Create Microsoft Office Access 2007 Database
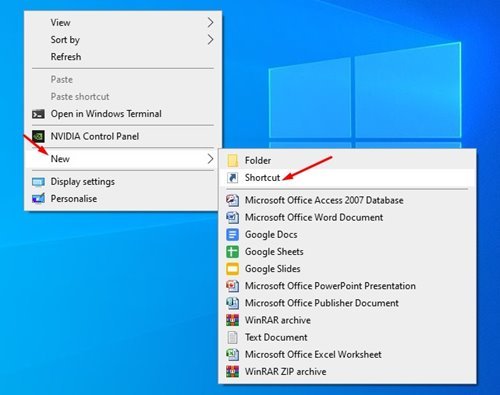500x395 pixels. [347, 200]
